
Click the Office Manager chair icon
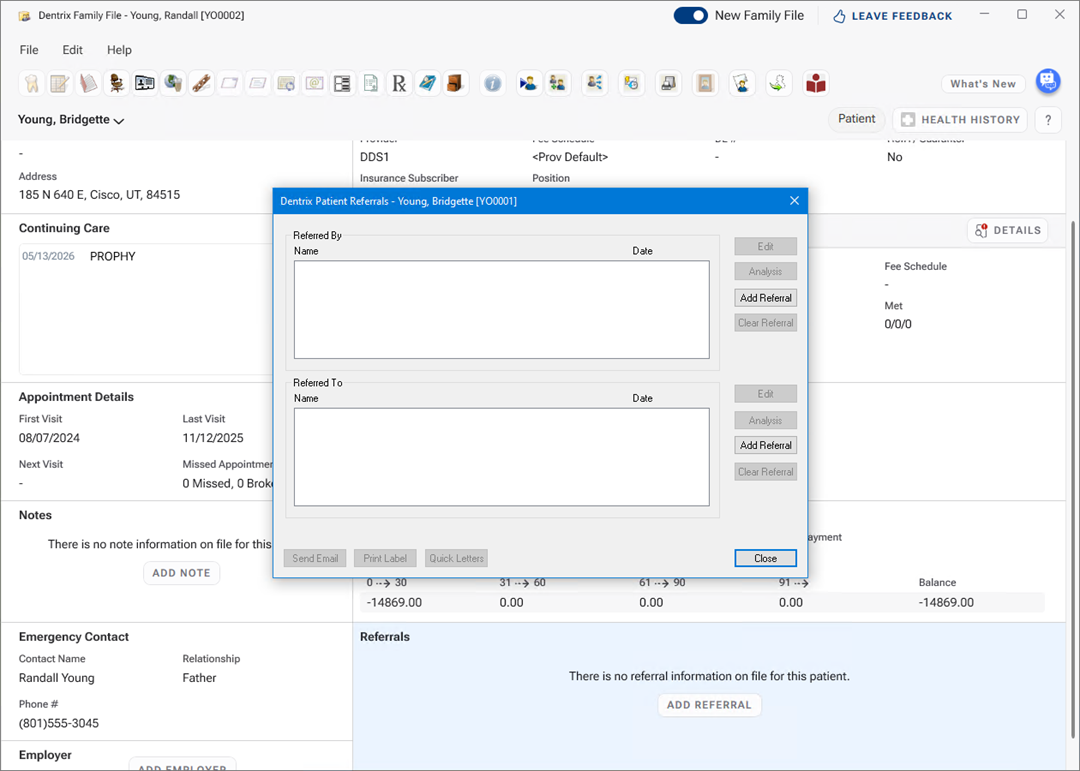[117, 84]
